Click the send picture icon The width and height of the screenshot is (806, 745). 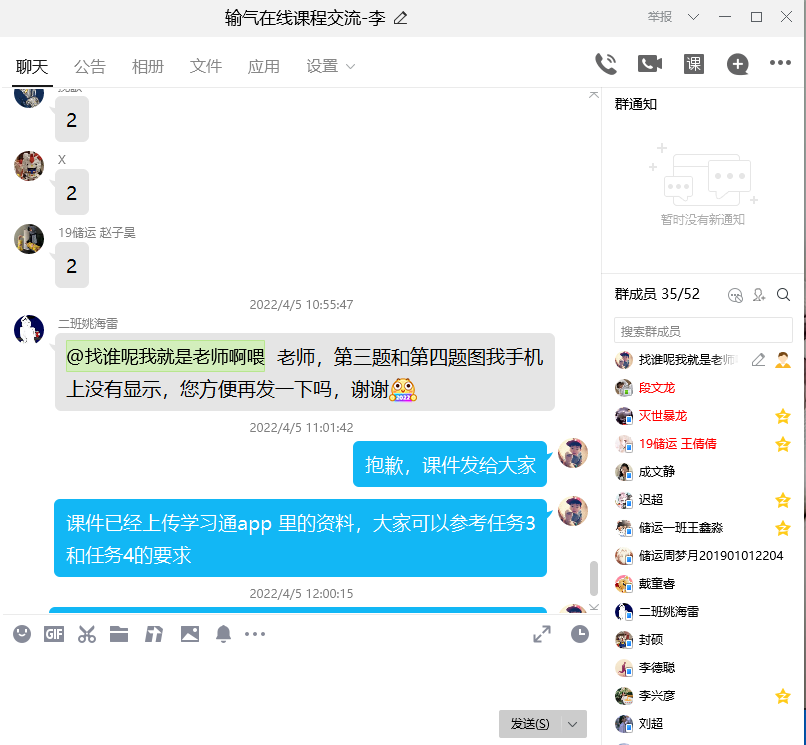(190, 633)
